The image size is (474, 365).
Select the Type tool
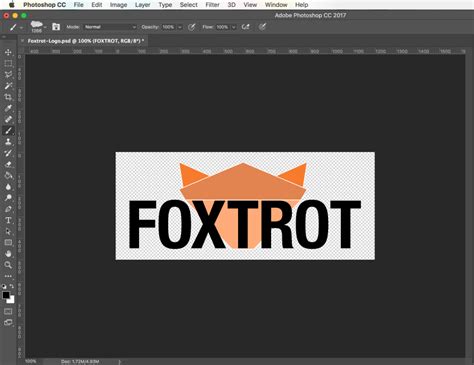click(8, 220)
